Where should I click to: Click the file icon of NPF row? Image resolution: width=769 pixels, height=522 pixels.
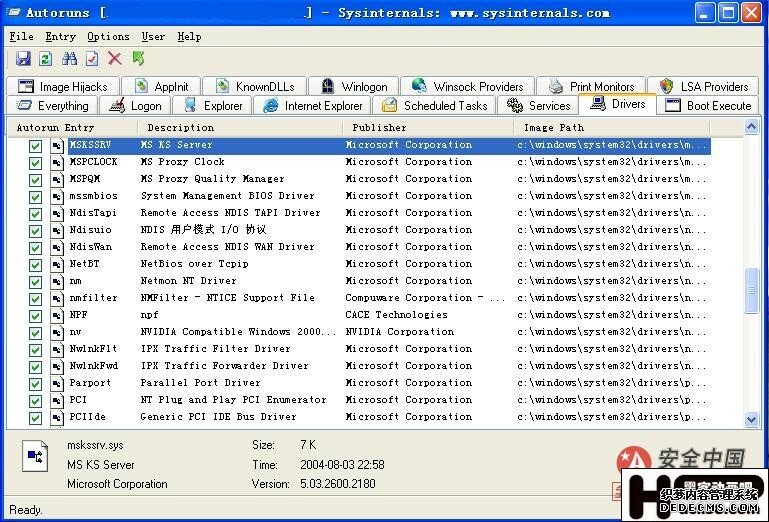(57, 315)
